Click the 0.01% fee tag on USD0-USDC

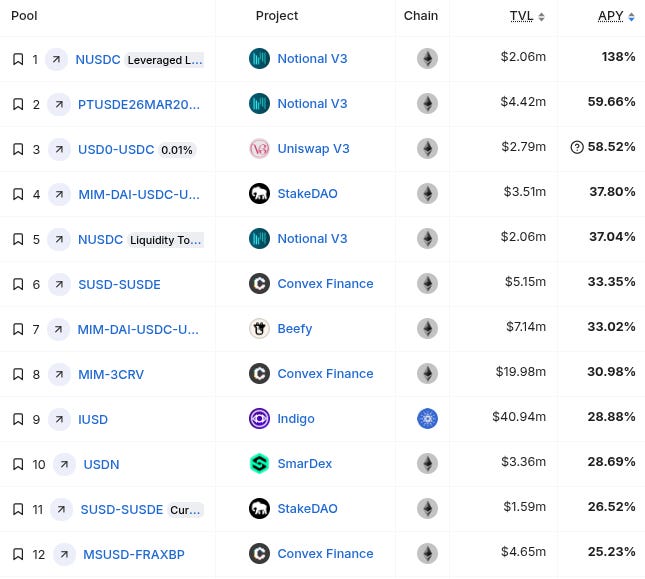(x=177, y=150)
